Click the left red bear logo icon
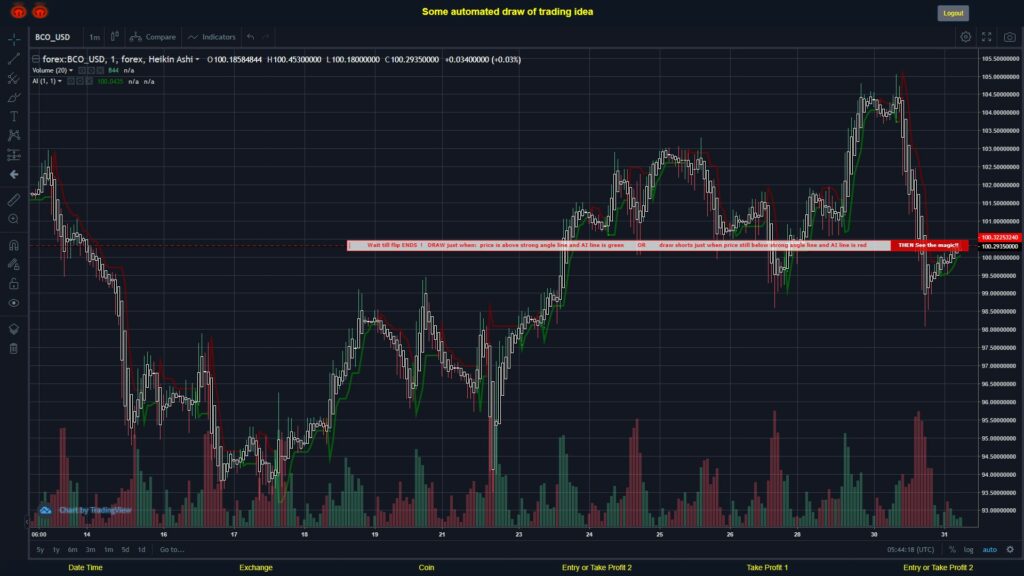The image size is (1024, 576). pyautogui.click(x=18, y=10)
